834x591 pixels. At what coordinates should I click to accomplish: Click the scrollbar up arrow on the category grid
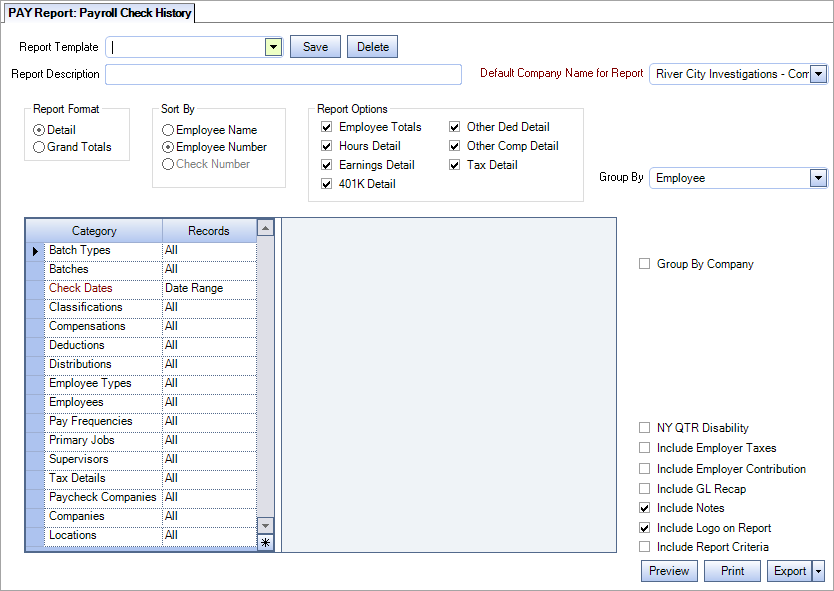(264, 230)
